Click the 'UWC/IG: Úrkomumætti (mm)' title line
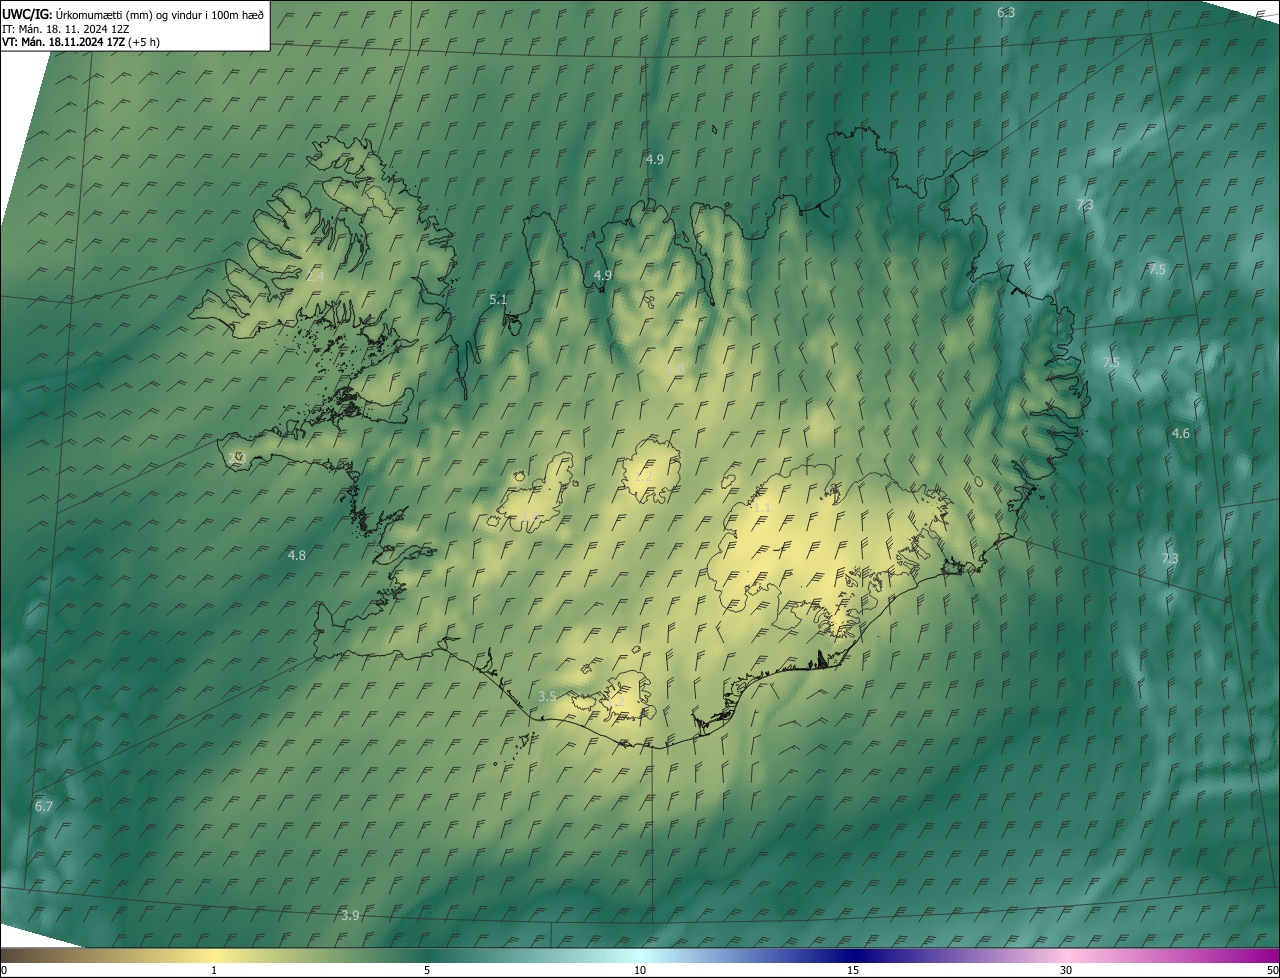Screen dimensions: 1280x978 (133, 14)
